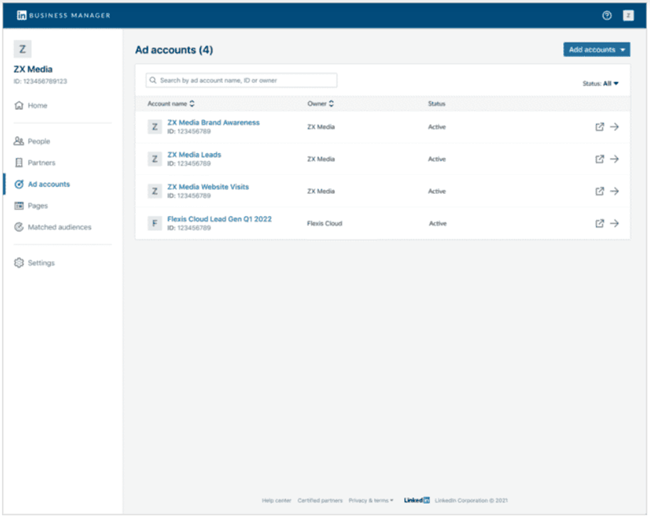This screenshot has width=650, height=518.
Task: Expand Privacy & terms footer menu
Action: 371,500
